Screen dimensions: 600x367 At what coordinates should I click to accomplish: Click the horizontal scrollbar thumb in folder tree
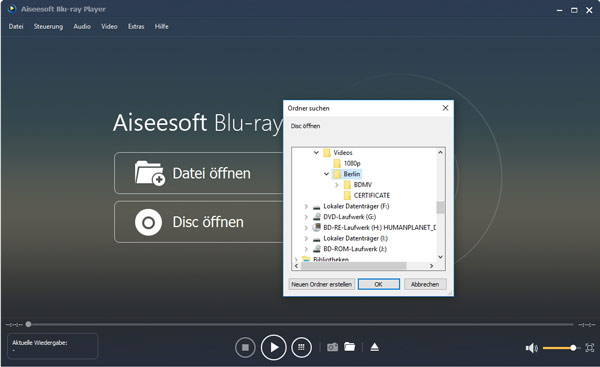point(354,266)
